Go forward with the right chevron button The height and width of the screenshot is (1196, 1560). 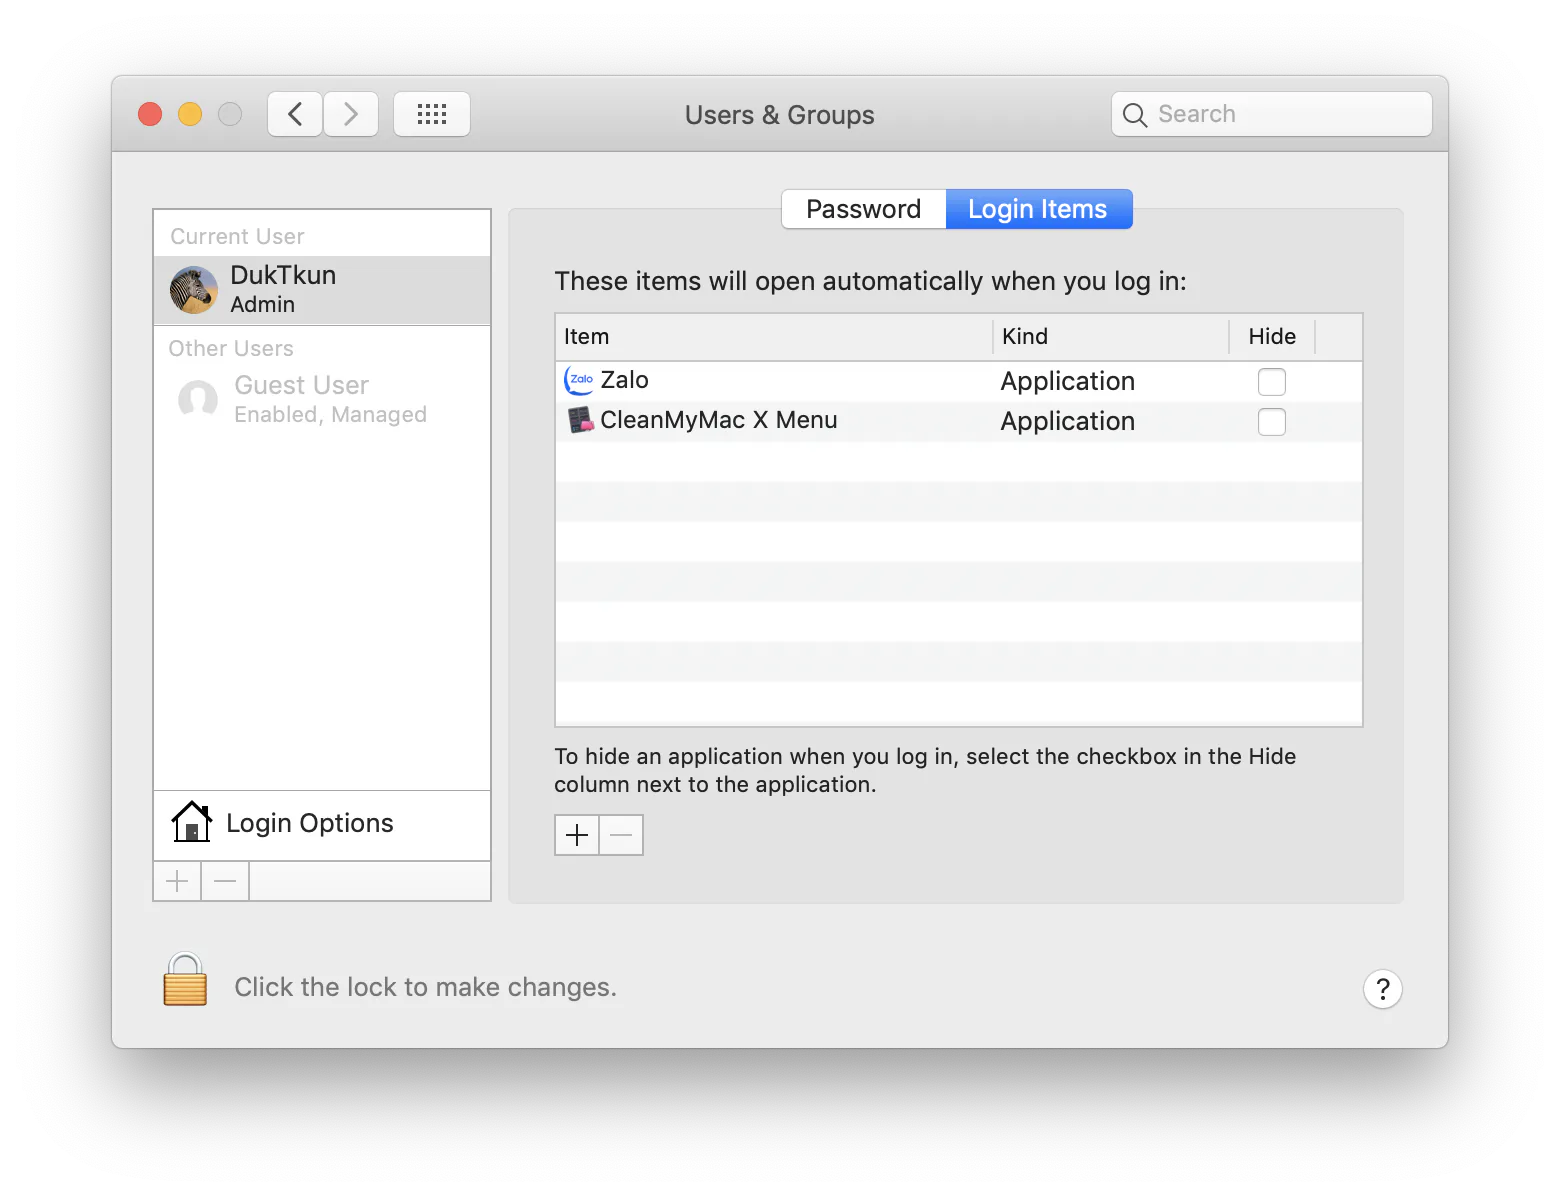[351, 114]
